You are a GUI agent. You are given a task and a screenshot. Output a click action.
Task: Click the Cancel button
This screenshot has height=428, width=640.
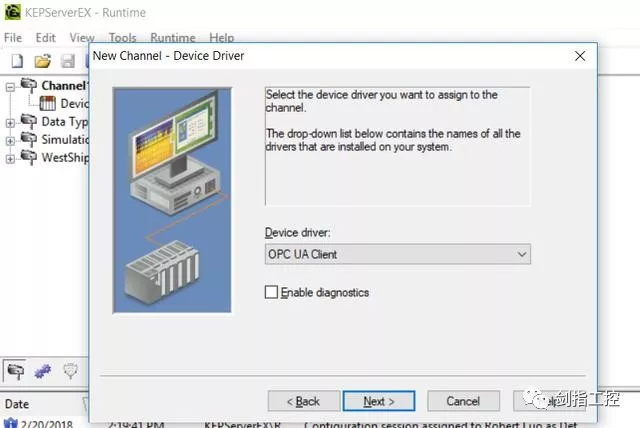click(x=463, y=401)
